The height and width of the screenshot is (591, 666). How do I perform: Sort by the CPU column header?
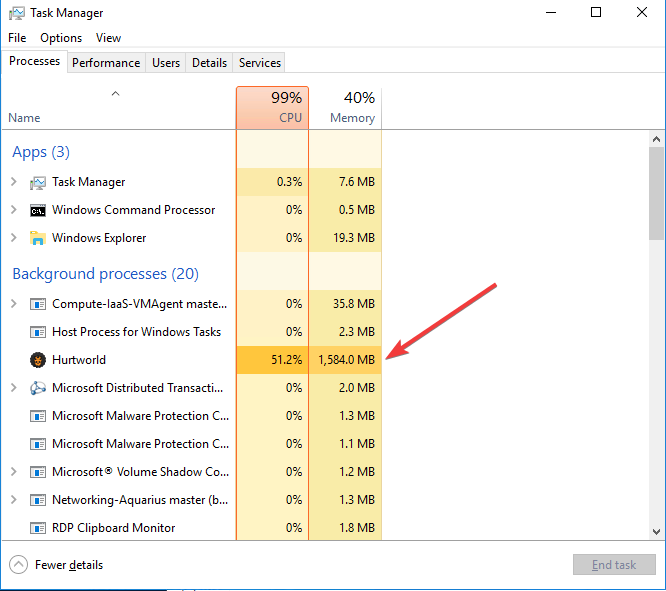[272, 107]
